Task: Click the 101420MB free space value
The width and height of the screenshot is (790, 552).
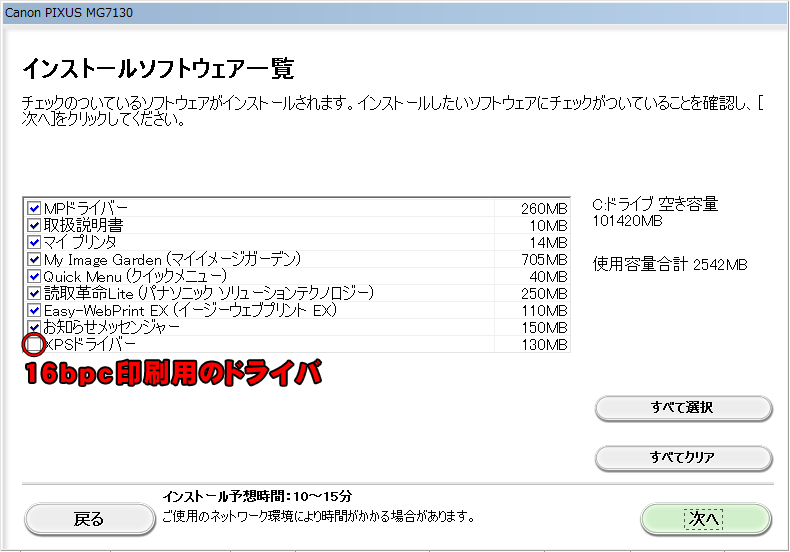Action: (x=627, y=221)
